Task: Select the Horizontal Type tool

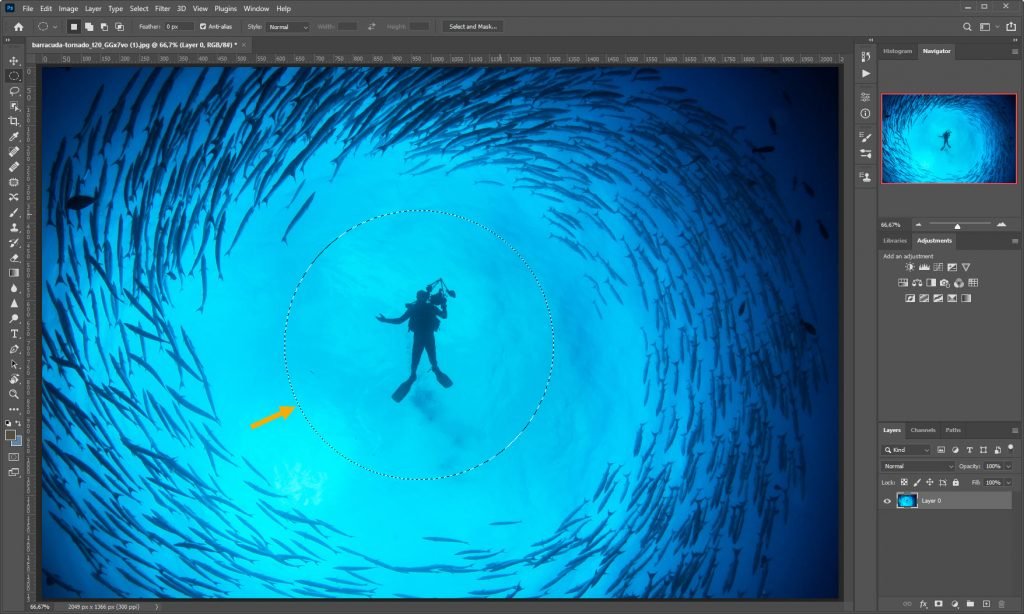Action: coord(14,334)
